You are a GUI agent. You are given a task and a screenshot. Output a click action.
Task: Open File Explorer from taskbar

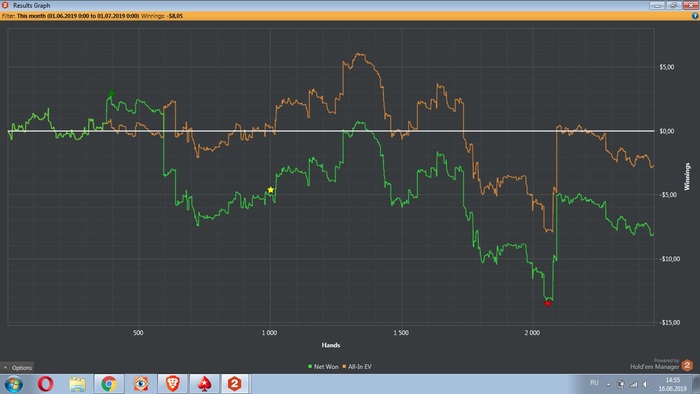(77, 384)
